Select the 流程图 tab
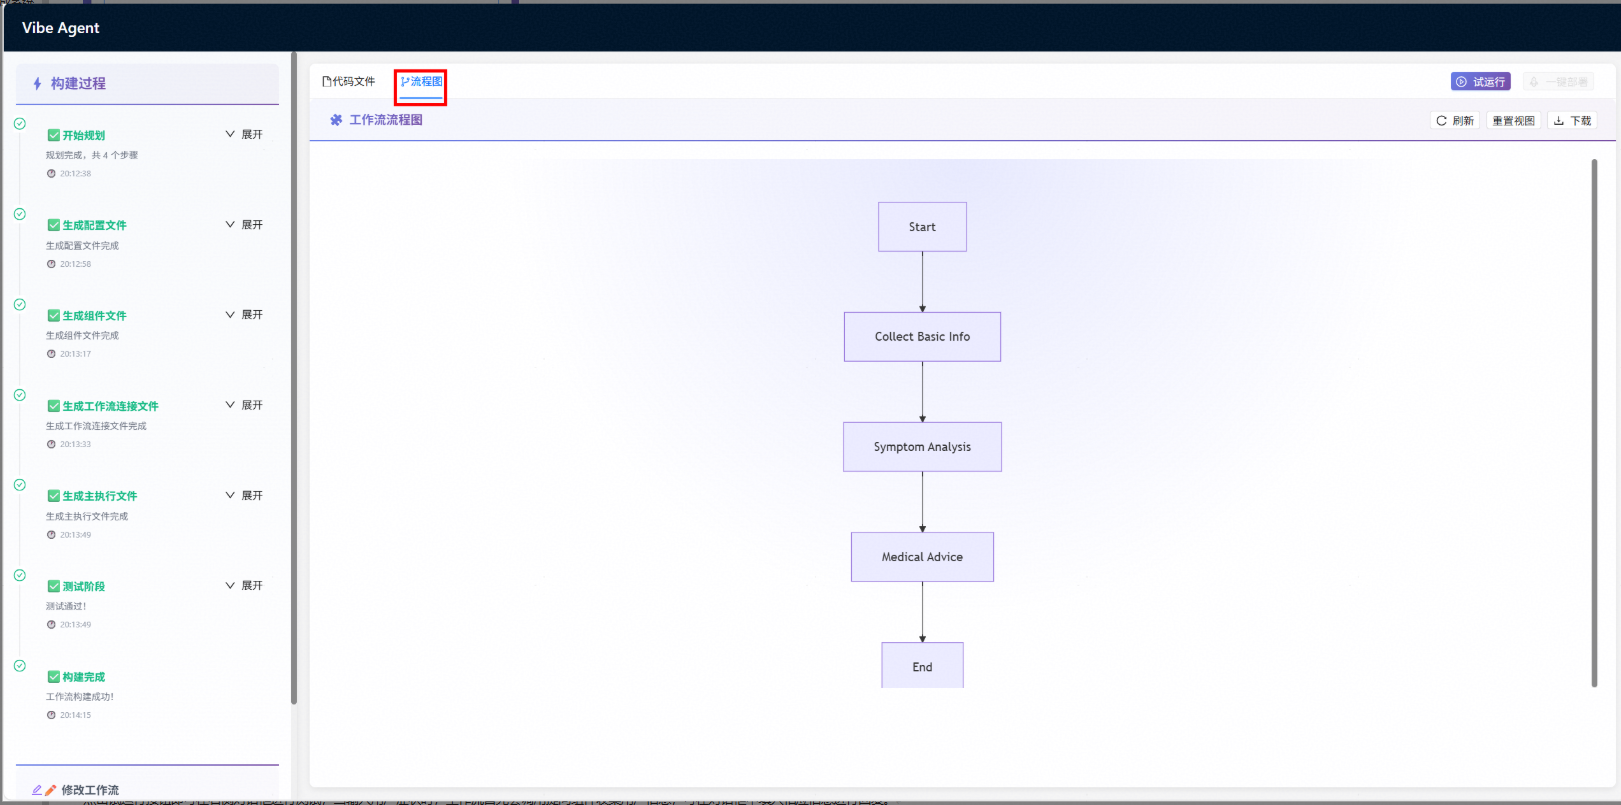The image size is (1621, 805). 421,82
